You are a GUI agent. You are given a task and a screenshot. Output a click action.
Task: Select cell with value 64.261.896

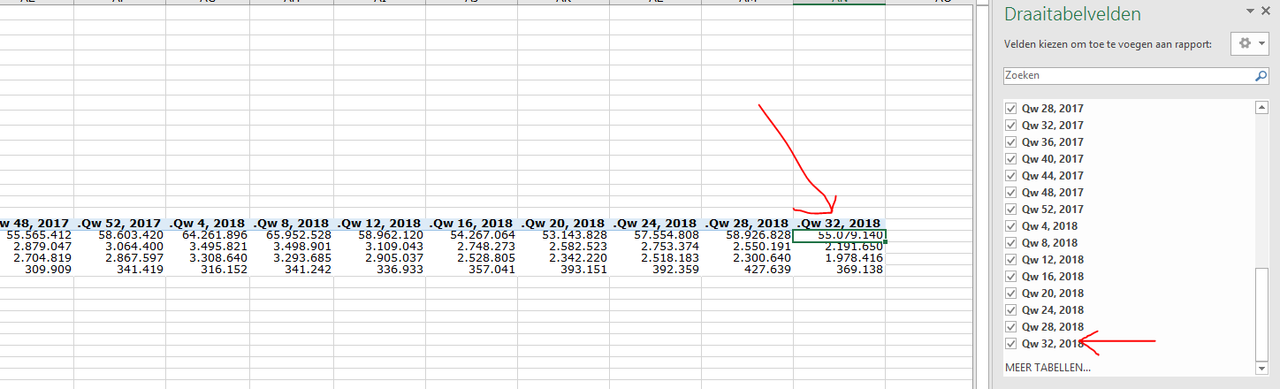[208, 236]
